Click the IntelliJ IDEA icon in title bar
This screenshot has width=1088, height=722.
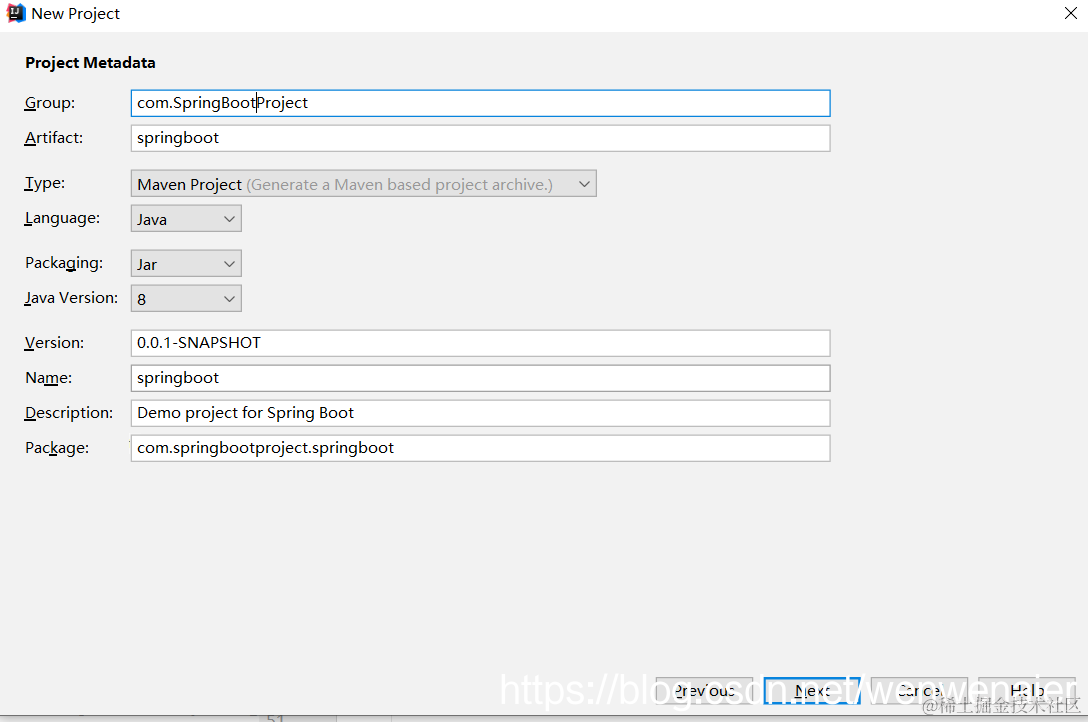(15, 13)
